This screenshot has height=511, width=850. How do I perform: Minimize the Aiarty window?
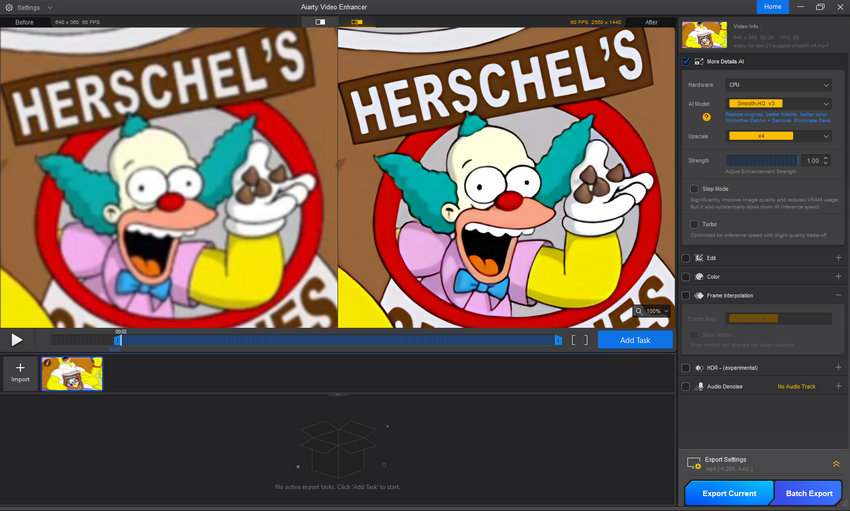pos(801,7)
